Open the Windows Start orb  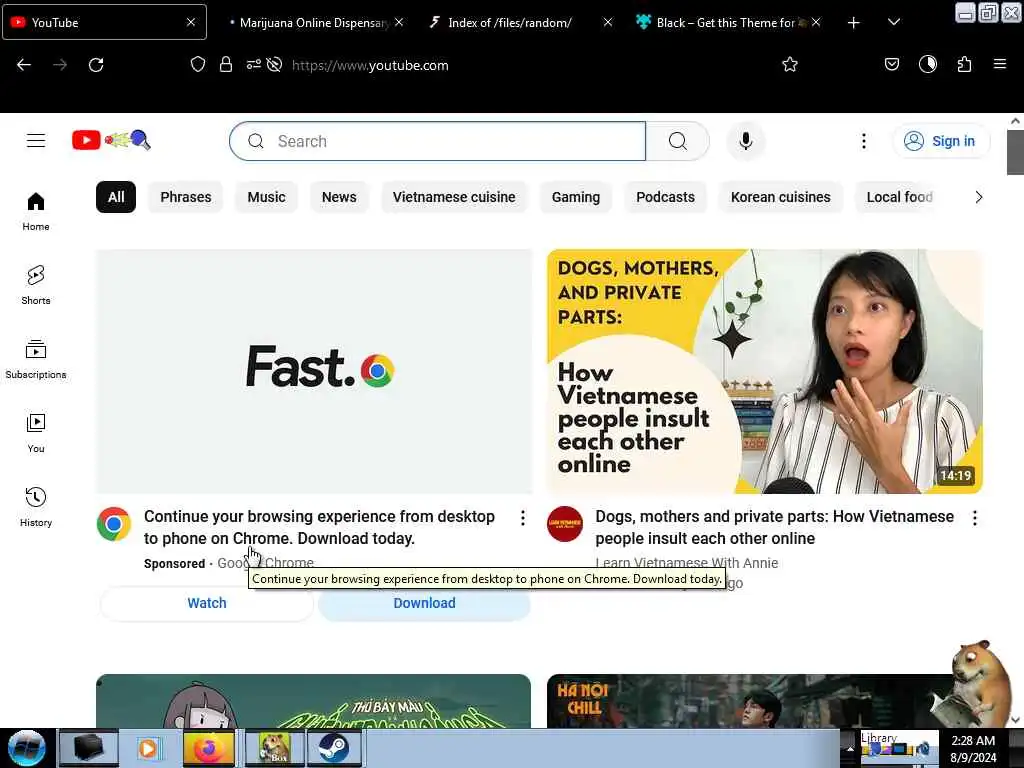[27, 748]
